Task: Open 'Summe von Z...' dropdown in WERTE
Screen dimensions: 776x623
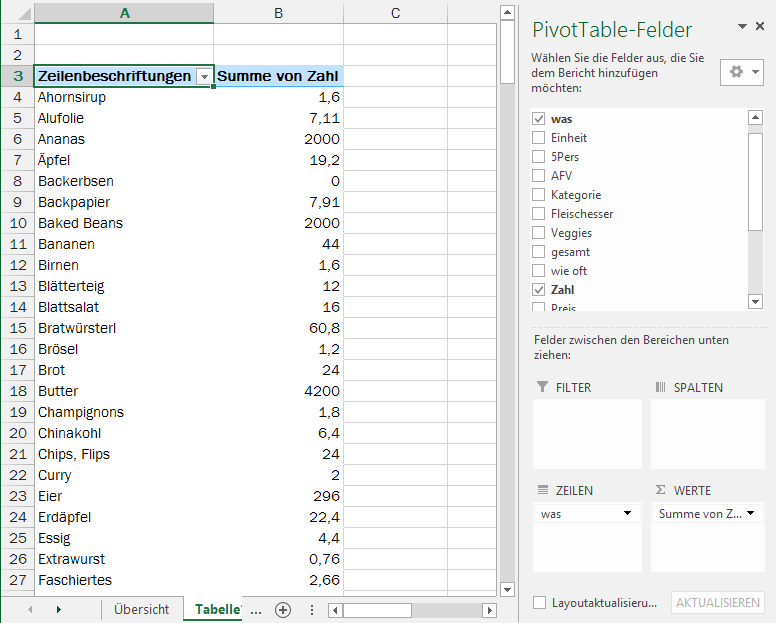Action: [749, 513]
